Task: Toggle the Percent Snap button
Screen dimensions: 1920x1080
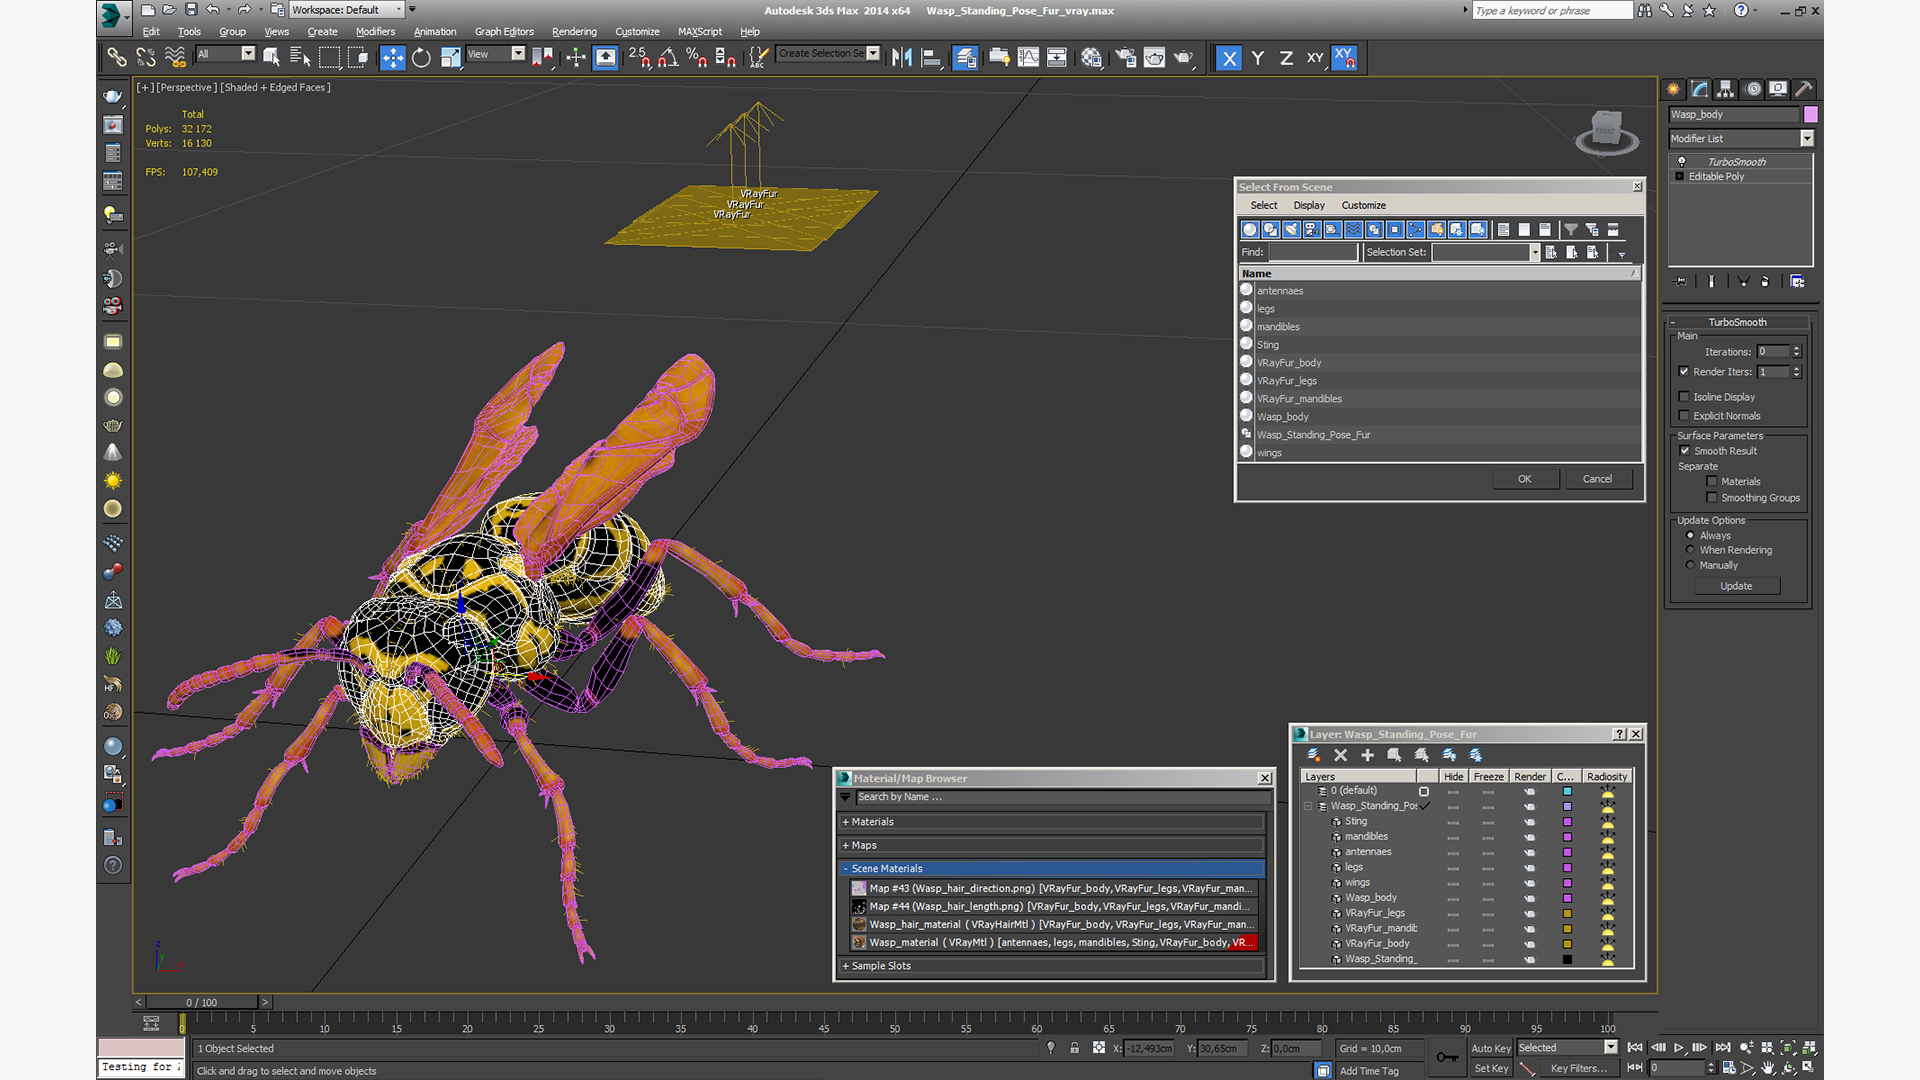Action: point(697,57)
